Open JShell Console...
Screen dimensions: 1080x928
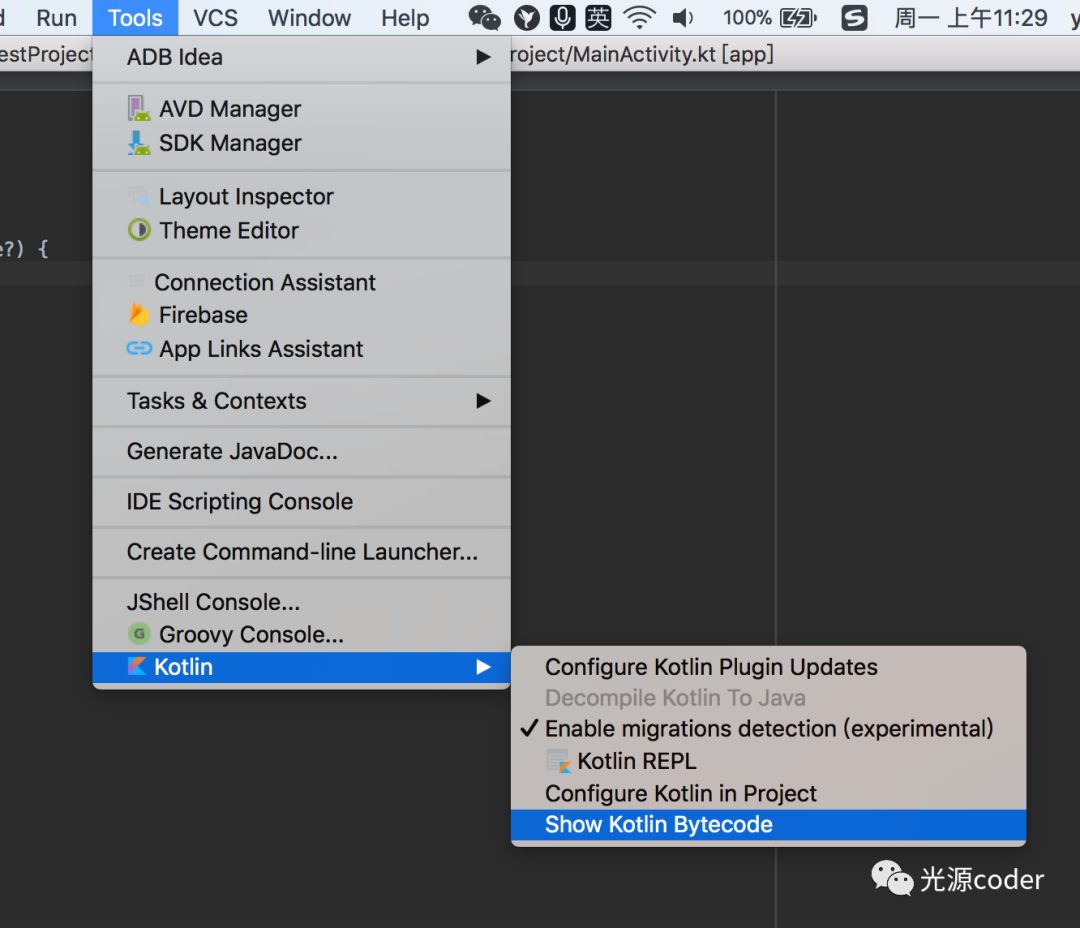[x=302, y=602]
